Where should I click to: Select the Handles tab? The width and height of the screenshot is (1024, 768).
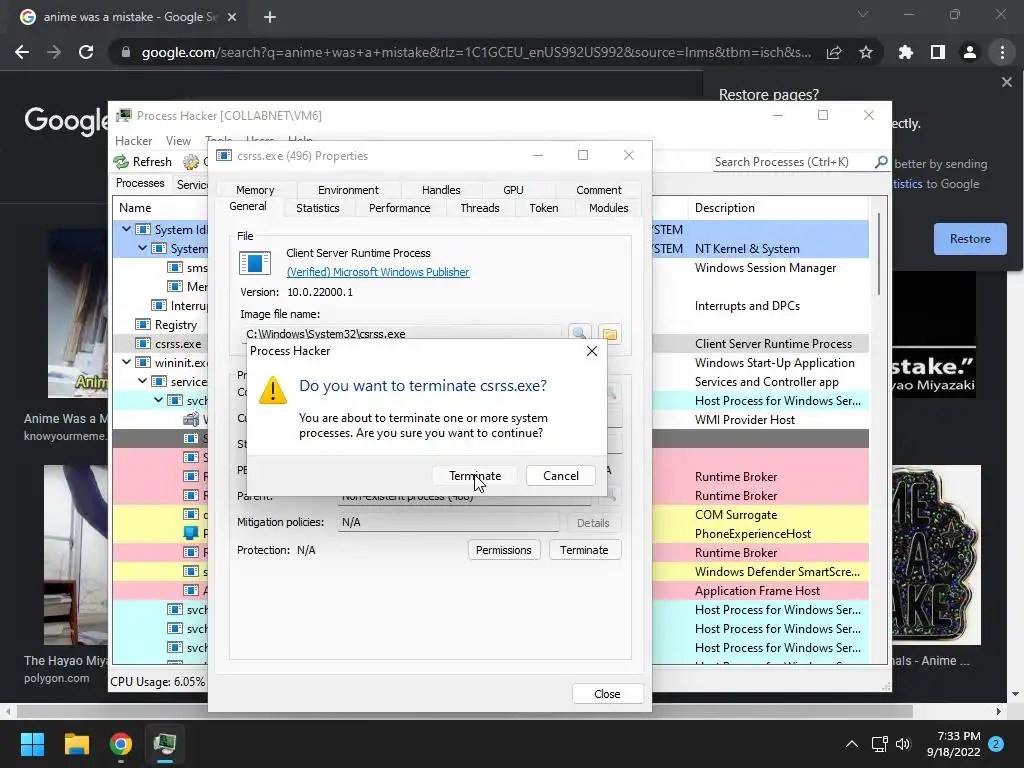coord(441,189)
